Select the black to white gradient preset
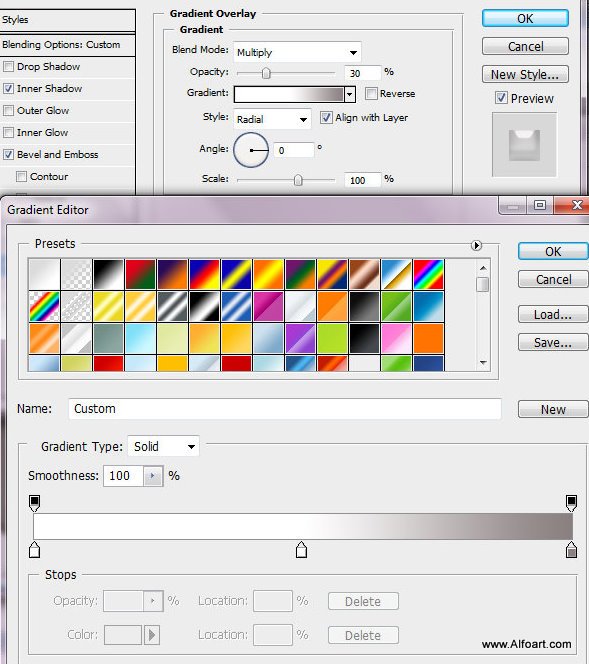The height and width of the screenshot is (664, 589). click(x=108, y=274)
